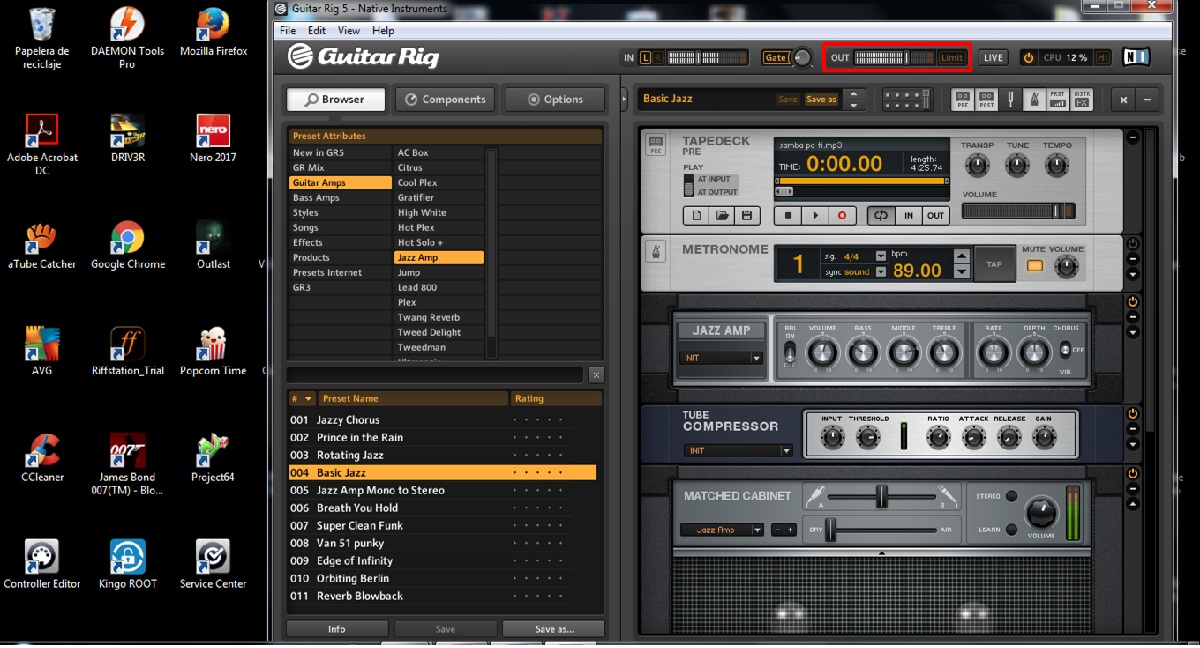
Task: Open the File menu
Action: click(288, 31)
